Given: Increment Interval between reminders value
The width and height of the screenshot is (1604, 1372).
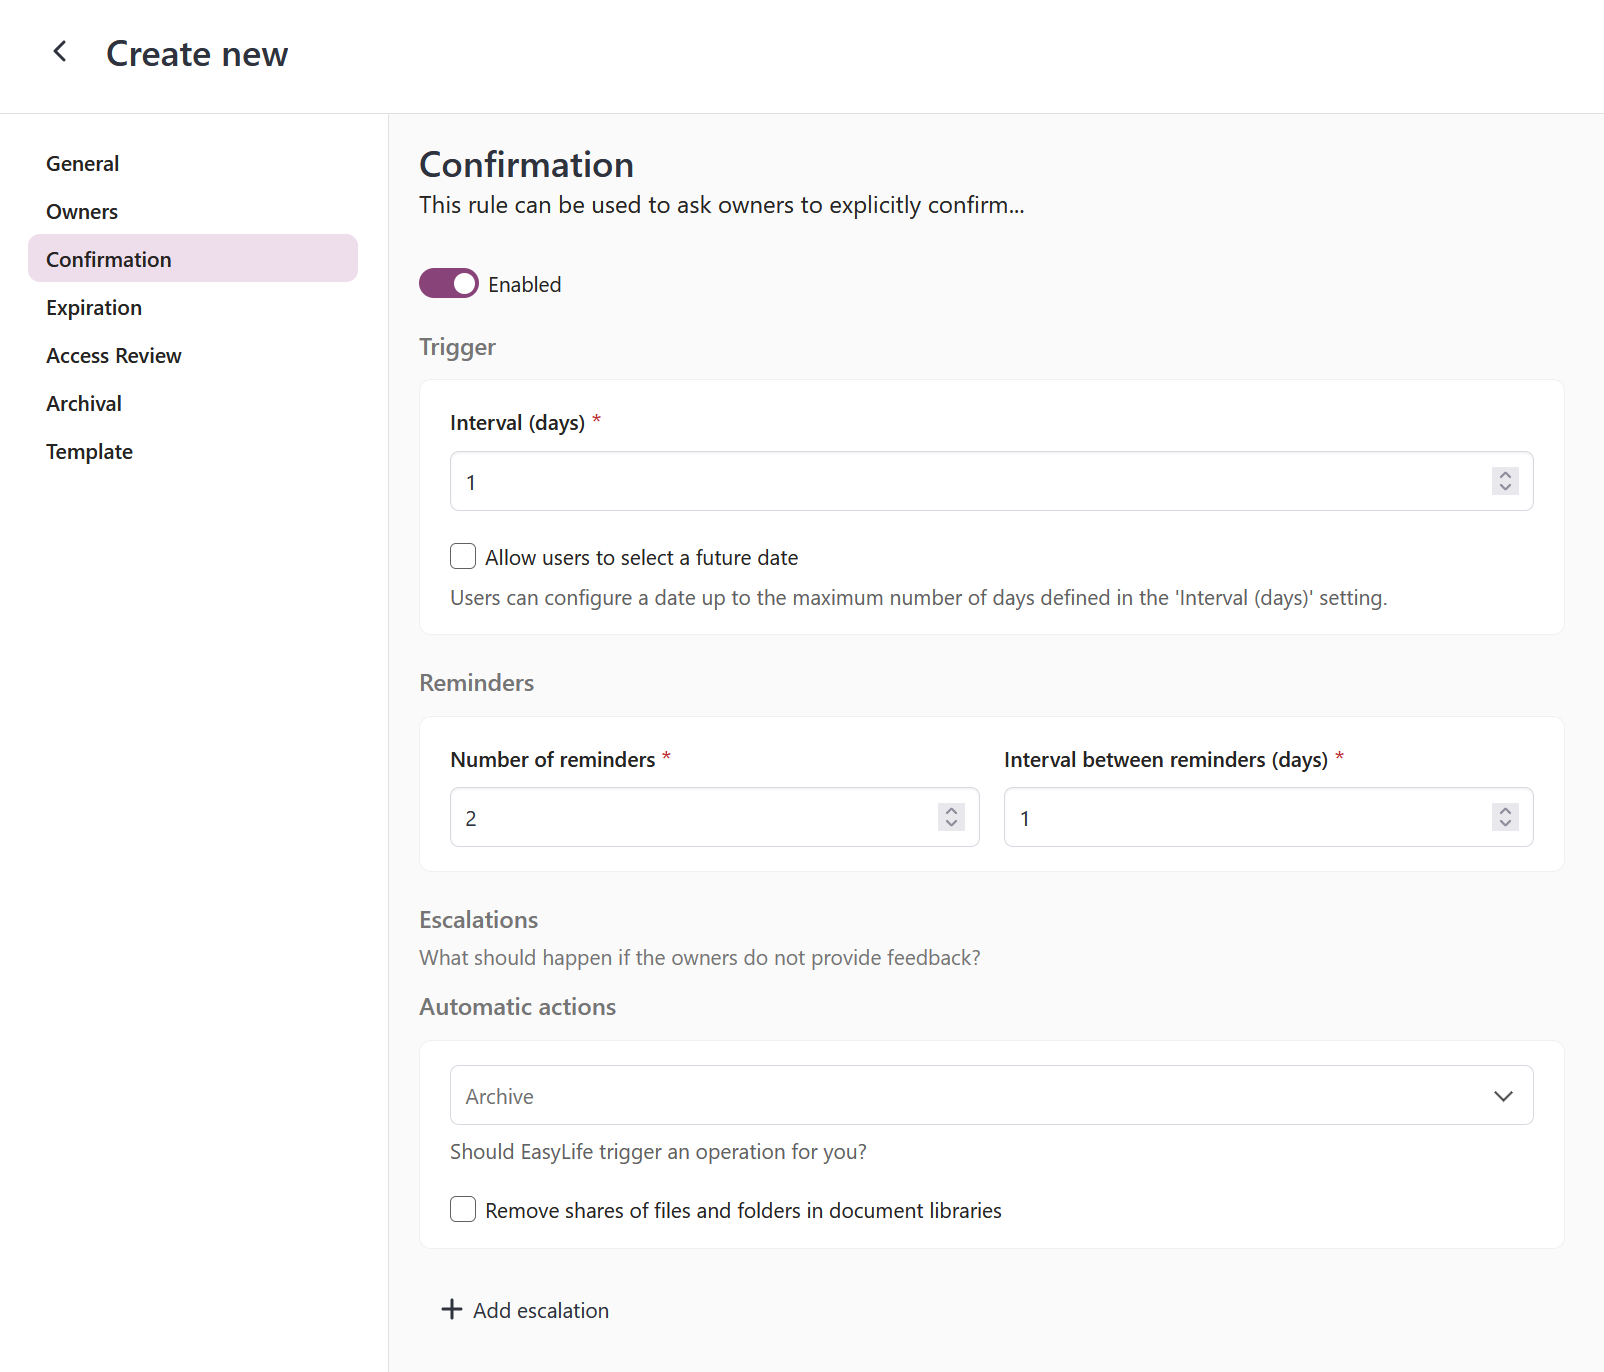Looking at the screenshot, I should pyautogui.click(x=1504, y=811).
